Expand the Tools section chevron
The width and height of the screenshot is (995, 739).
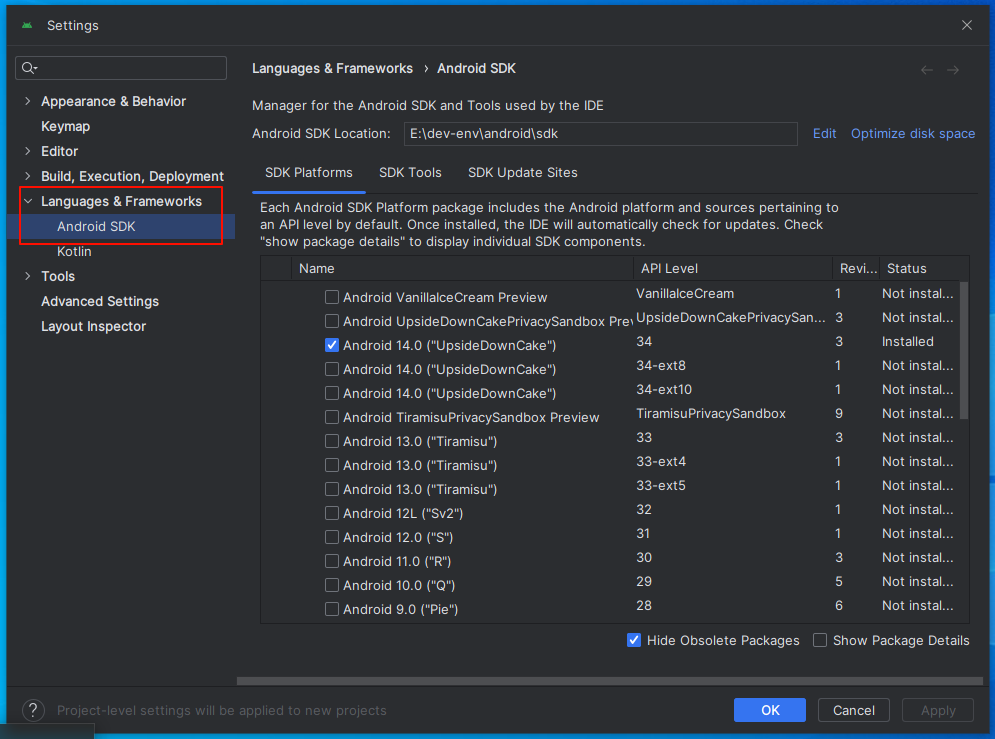27,276
